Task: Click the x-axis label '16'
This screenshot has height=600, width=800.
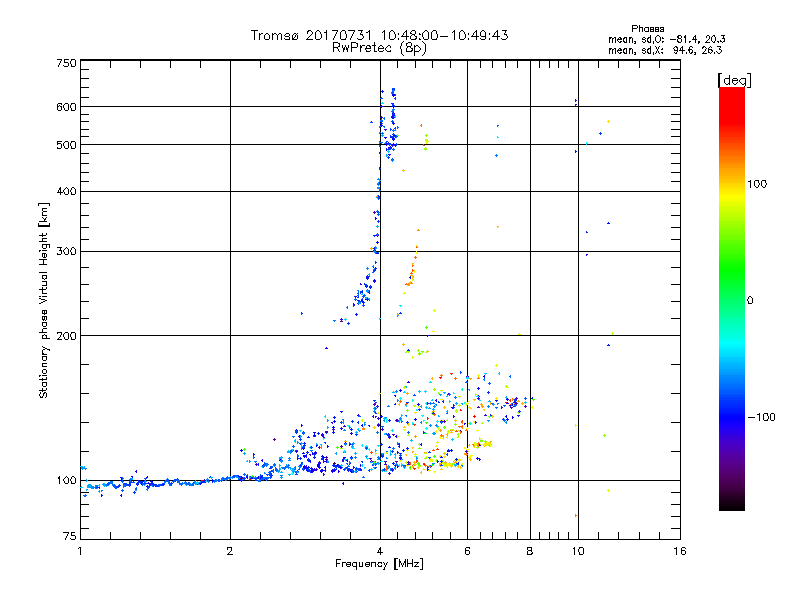Action: pos(680,551)
